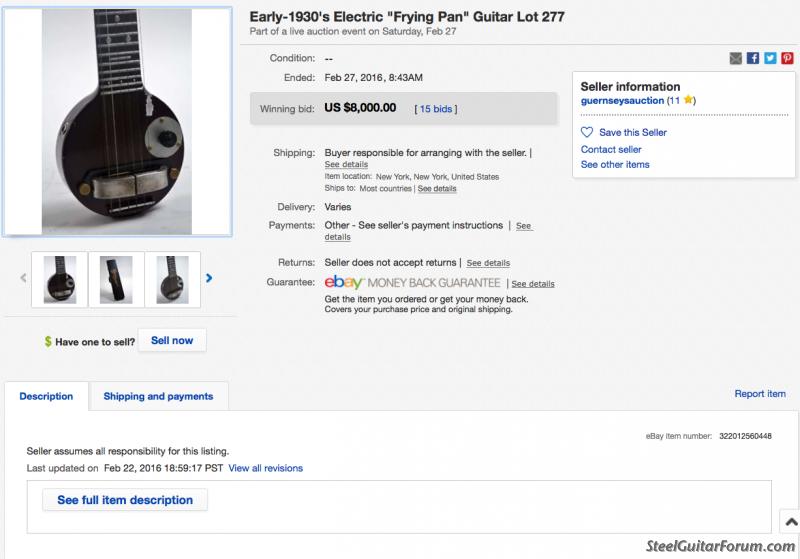Click Report item link
This screenshot has width=800, height=559.
(x=760, y=394)
